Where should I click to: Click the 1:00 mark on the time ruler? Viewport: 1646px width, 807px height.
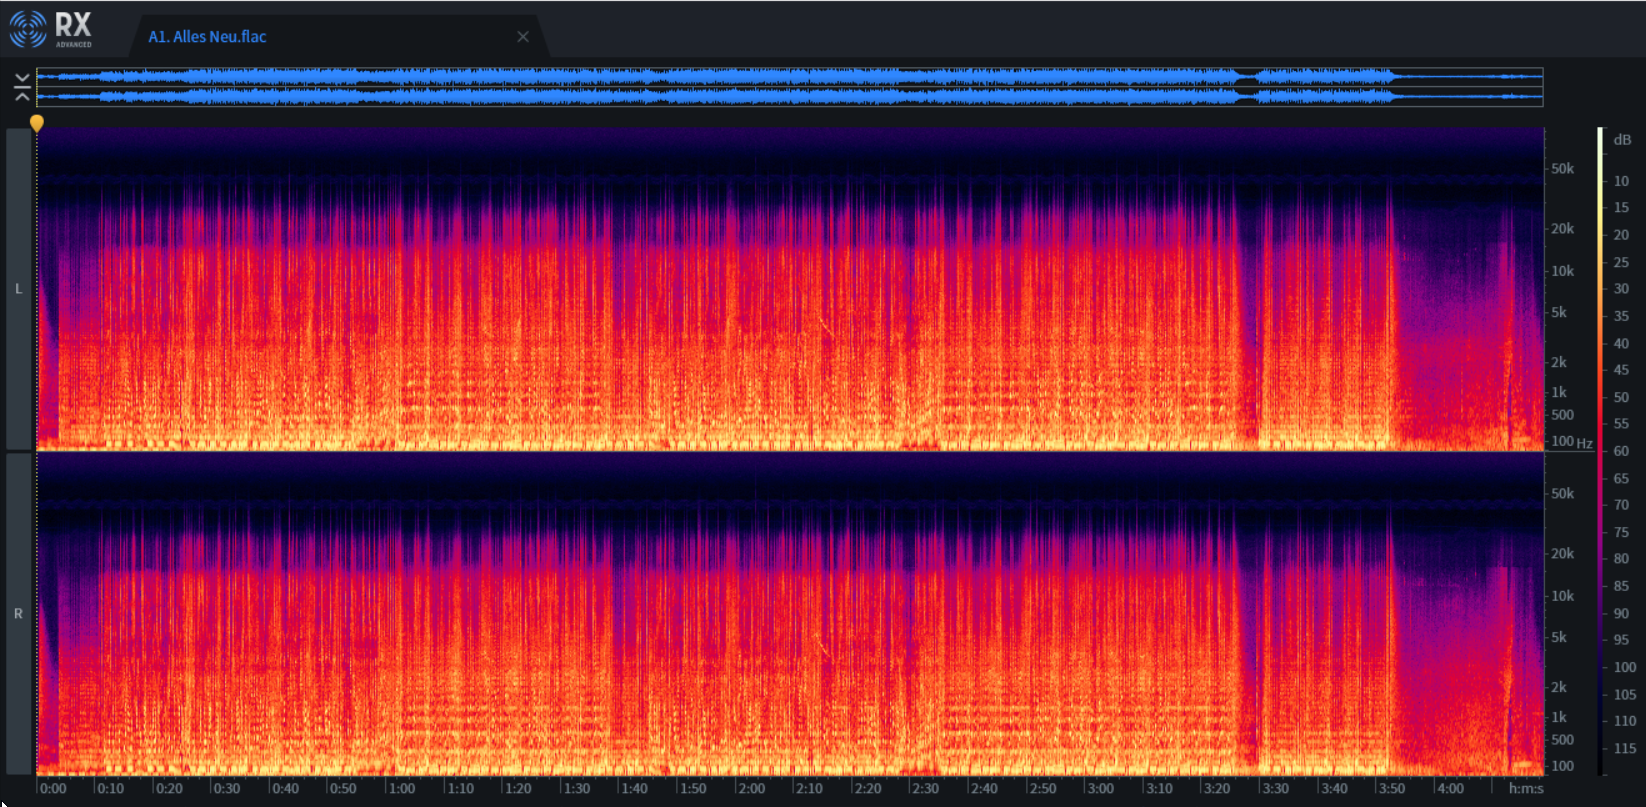point(402,788)
